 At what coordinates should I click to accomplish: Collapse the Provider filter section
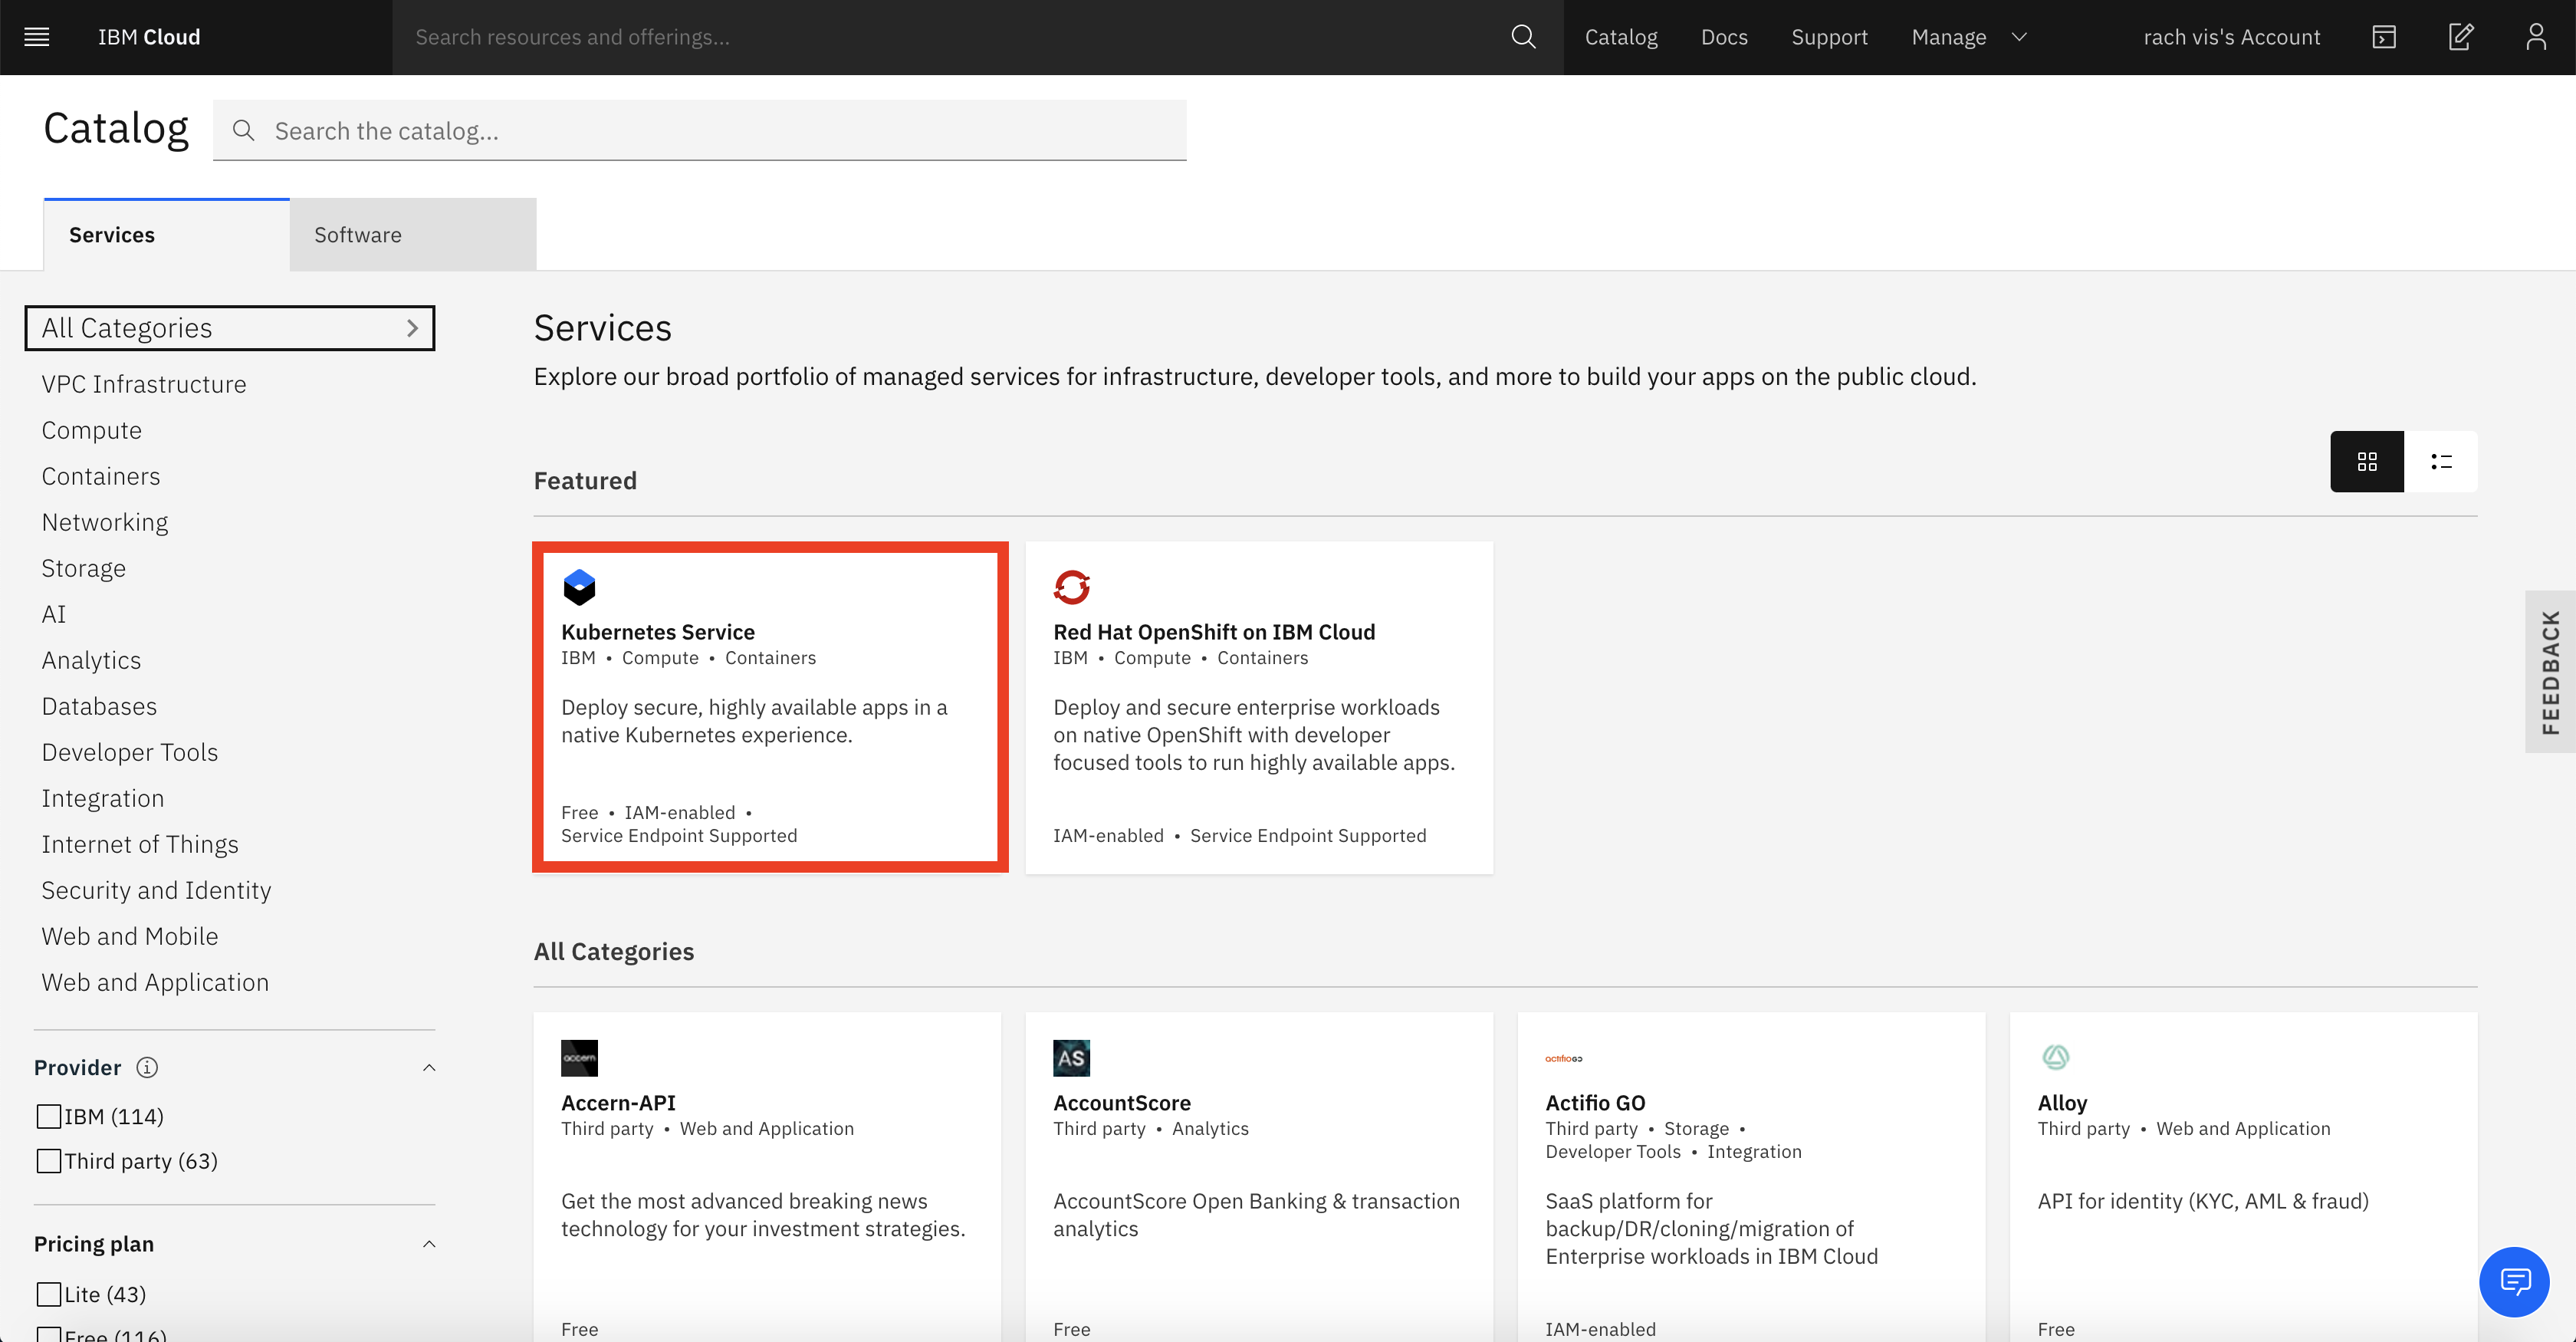click(429, 1067)
